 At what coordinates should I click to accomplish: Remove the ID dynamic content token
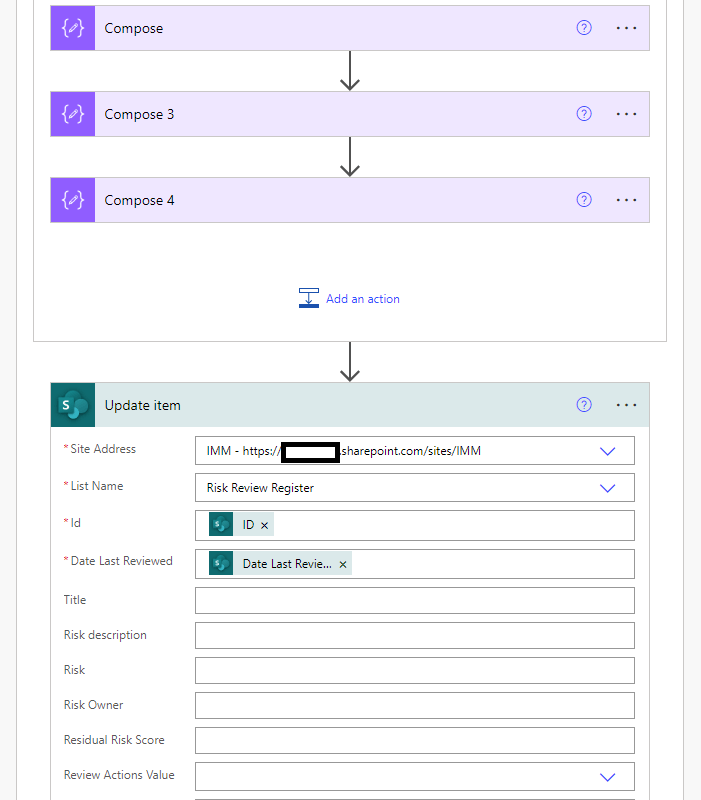click(264, 526)
